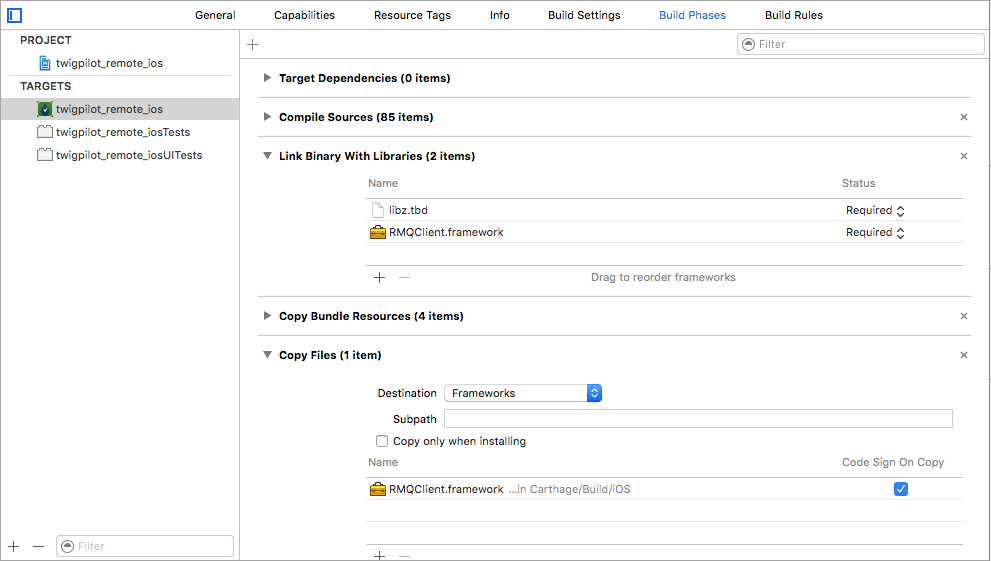The image size is (991, 561).
Task: Collapse the Link Binary With Libraries section
Action: 267,155
